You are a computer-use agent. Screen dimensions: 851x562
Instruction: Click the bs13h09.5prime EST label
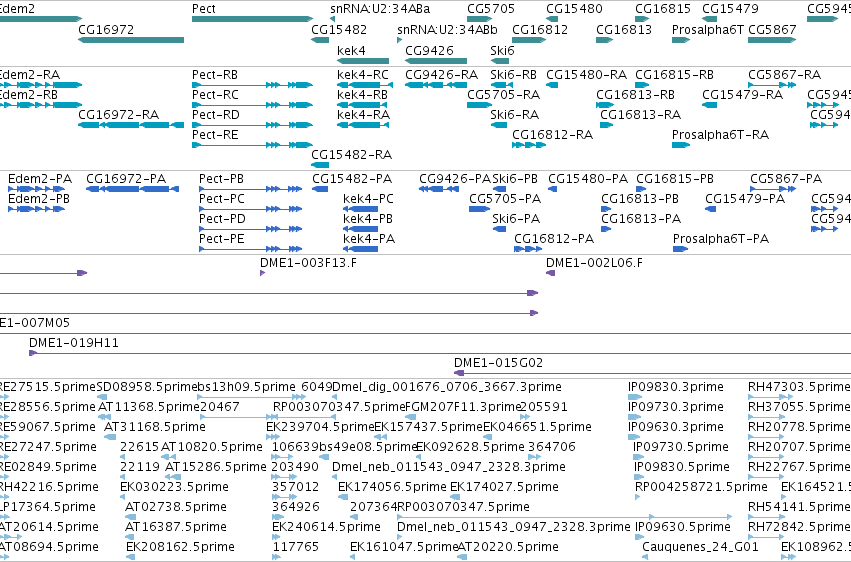click(x=246, y=386)
